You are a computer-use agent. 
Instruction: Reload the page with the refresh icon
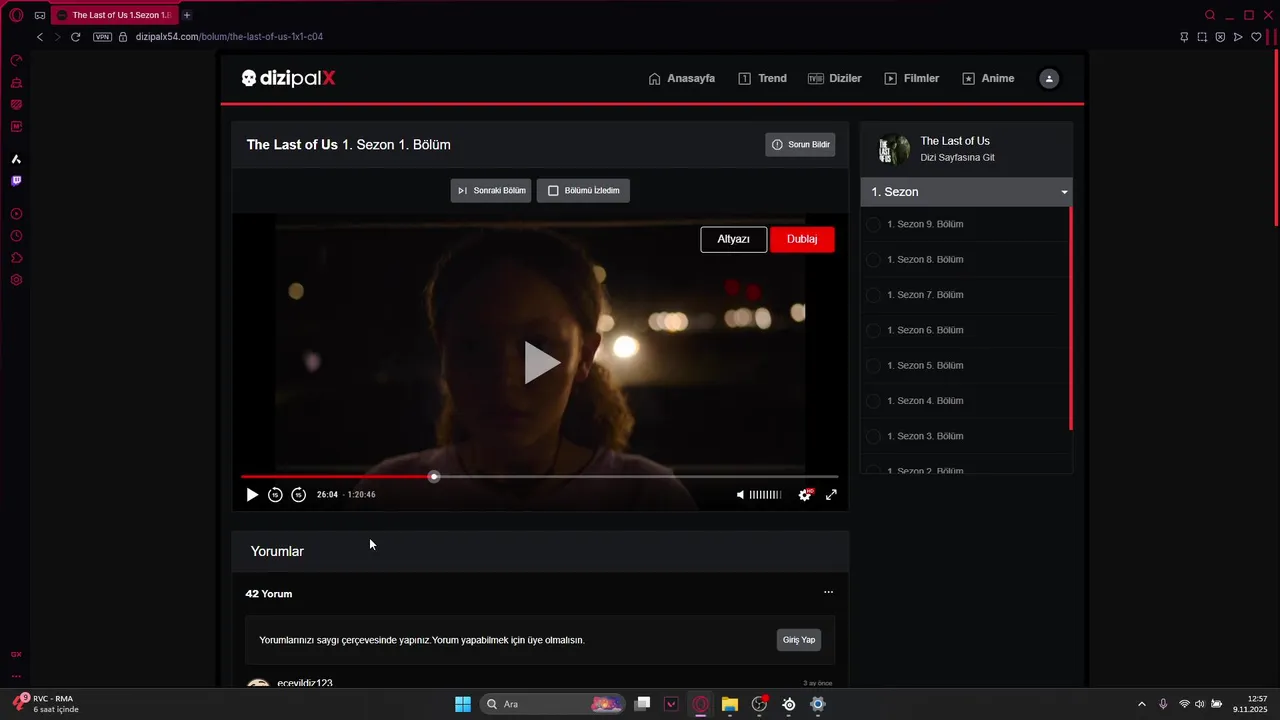75,37
